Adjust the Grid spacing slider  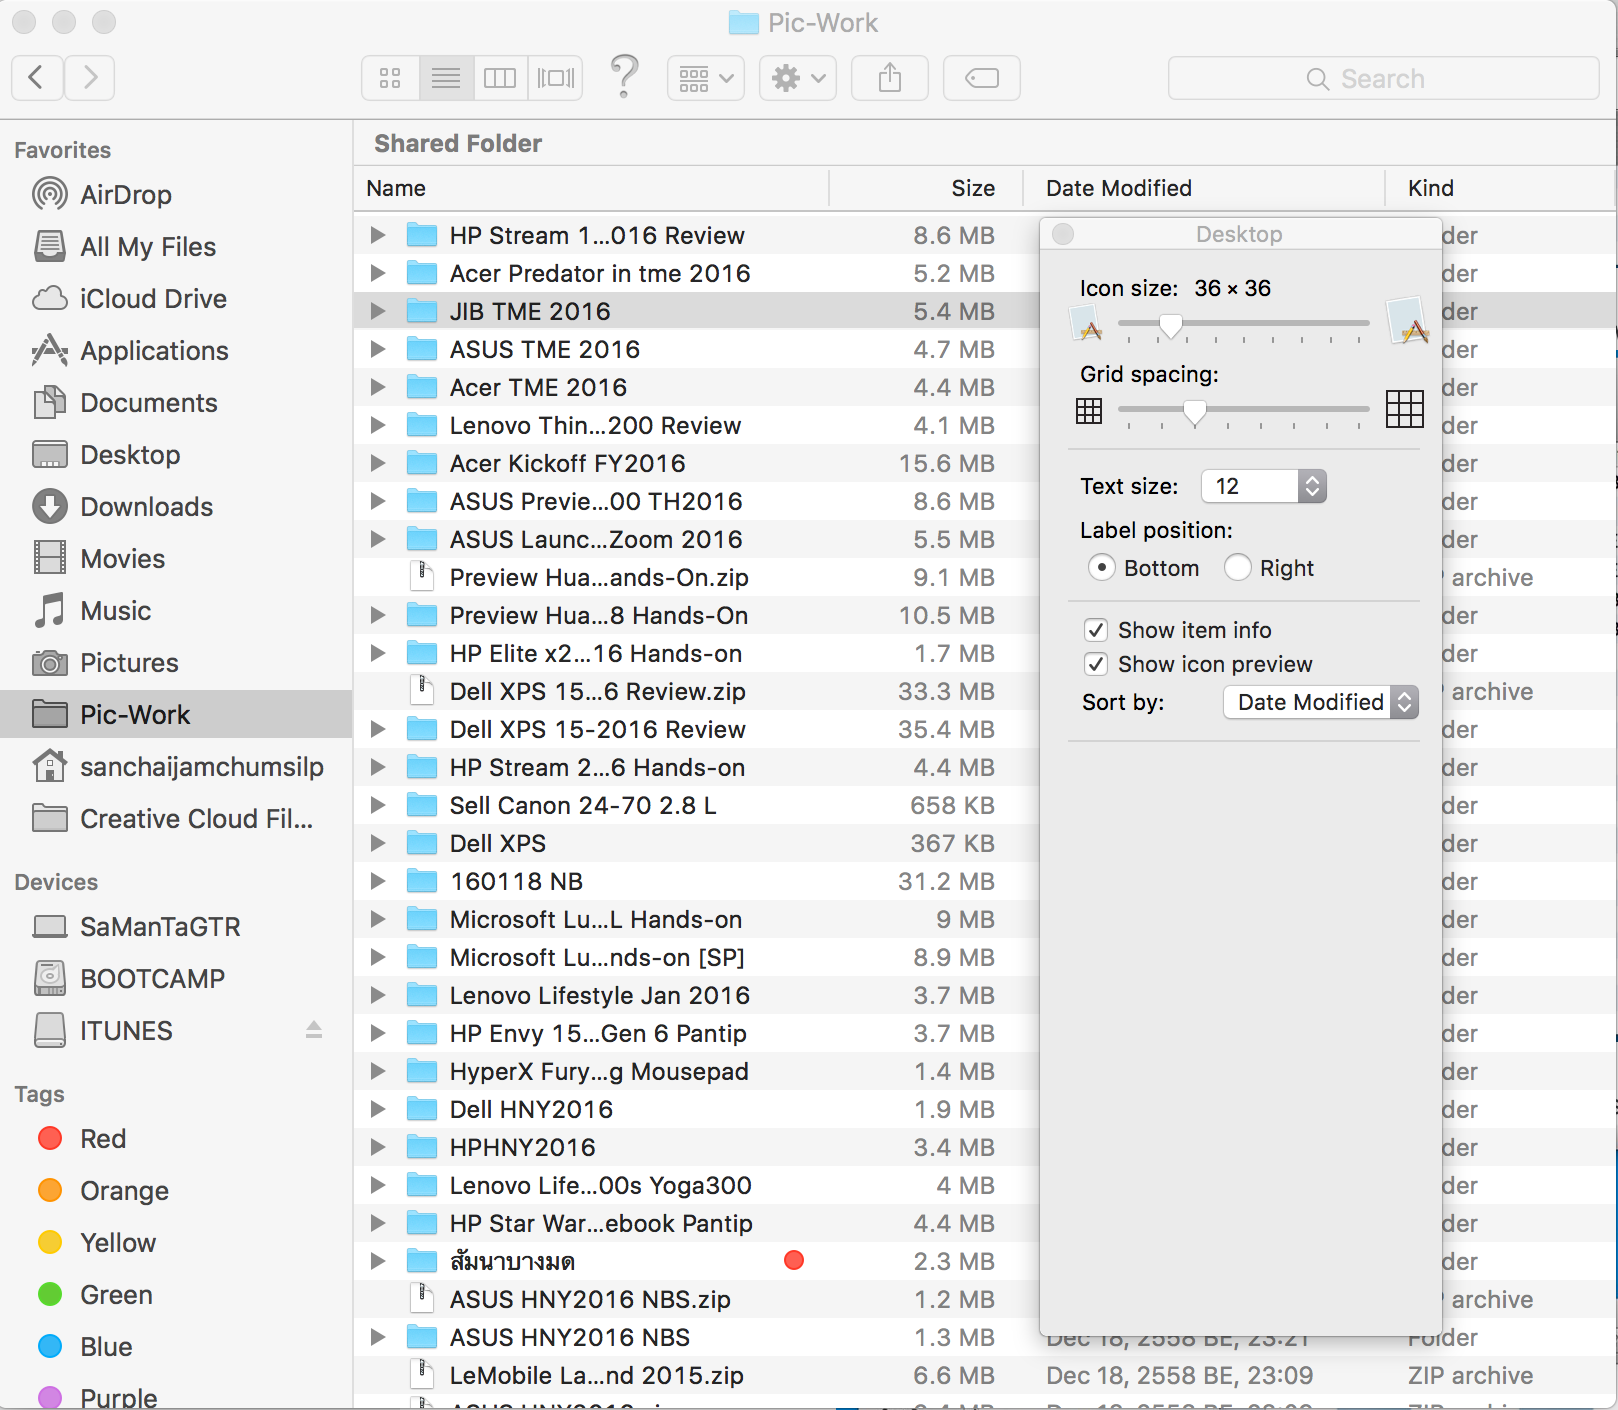tap(1194, 411)
